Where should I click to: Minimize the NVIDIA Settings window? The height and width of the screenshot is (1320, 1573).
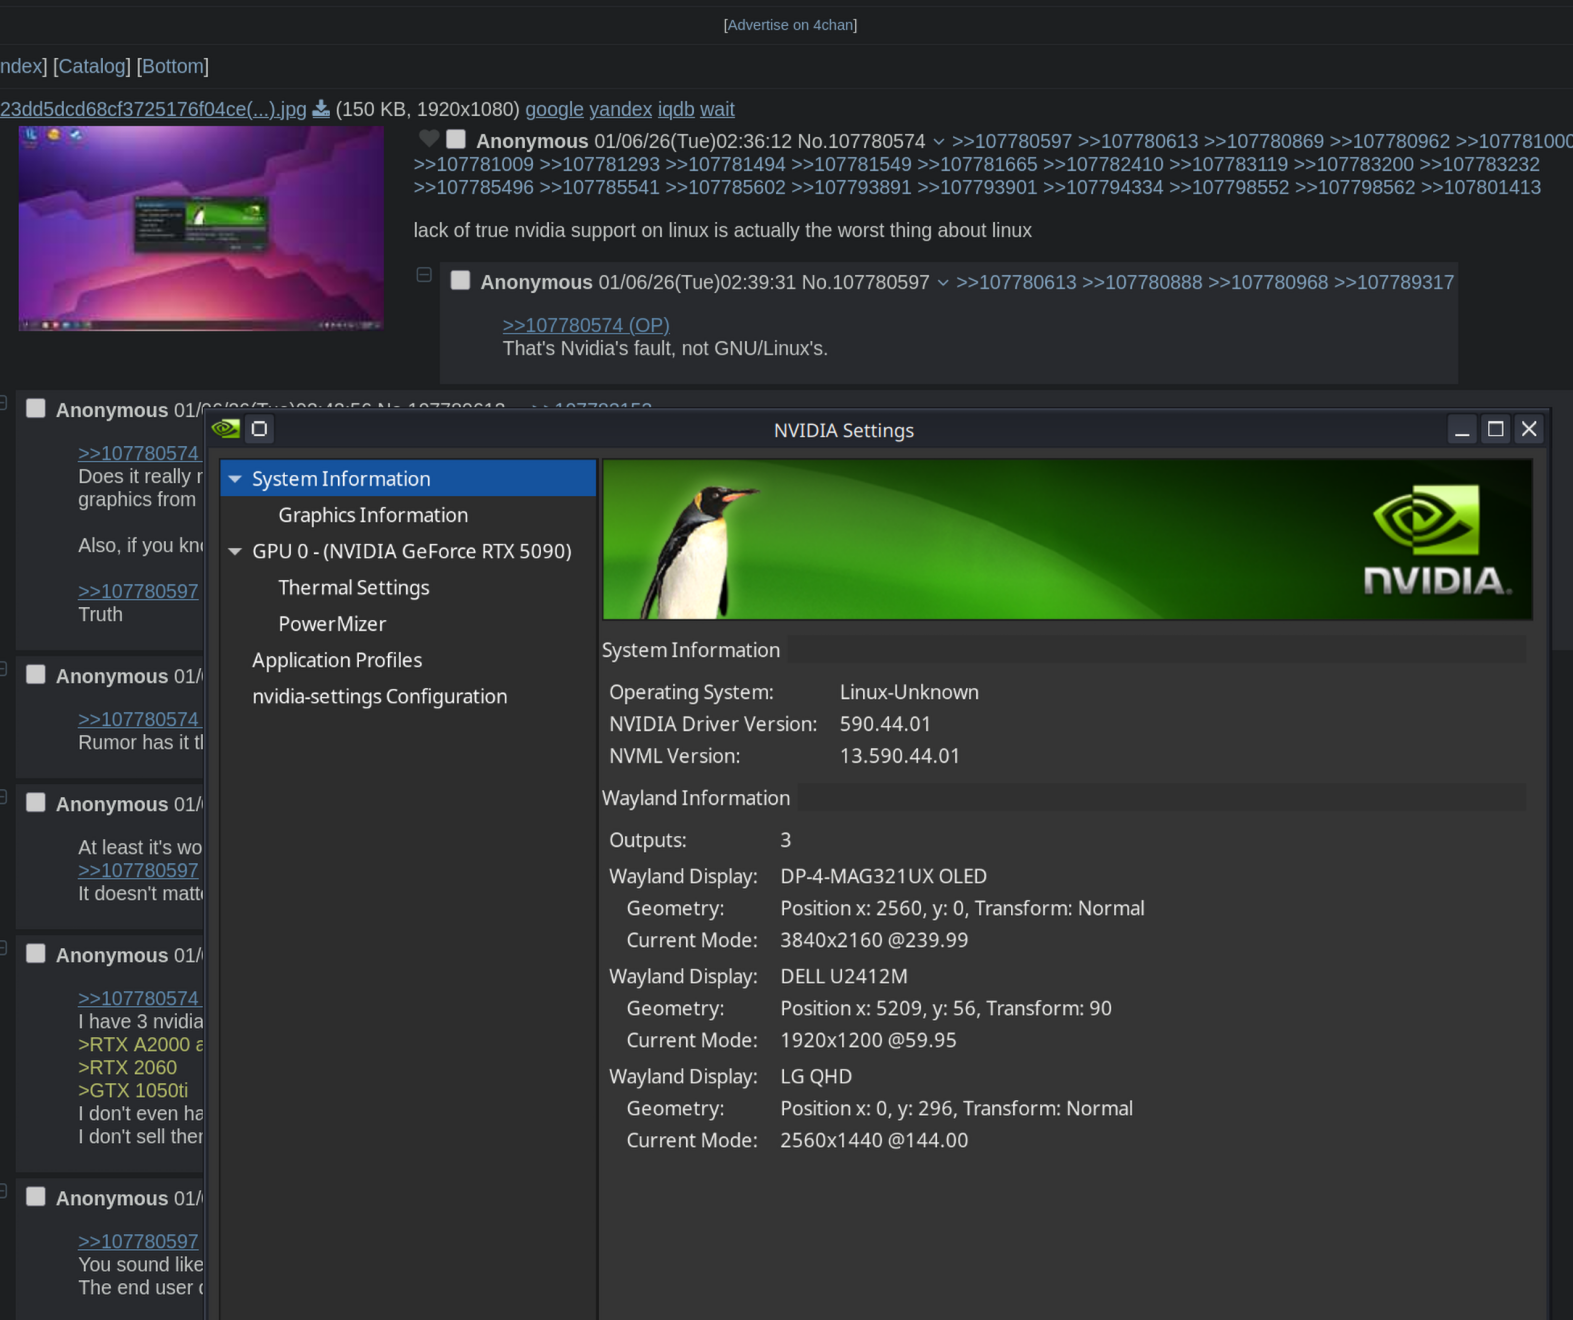pos(1462,429)
